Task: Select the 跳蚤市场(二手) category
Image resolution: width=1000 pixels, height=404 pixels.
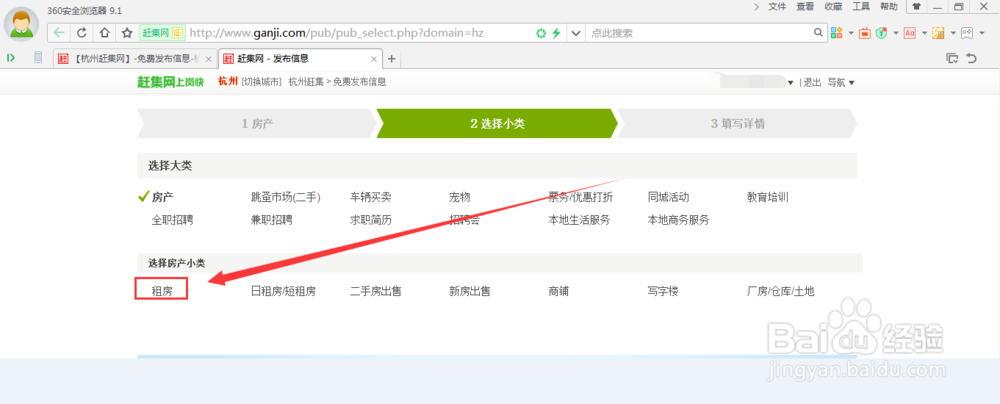Action: click(286, 197)
